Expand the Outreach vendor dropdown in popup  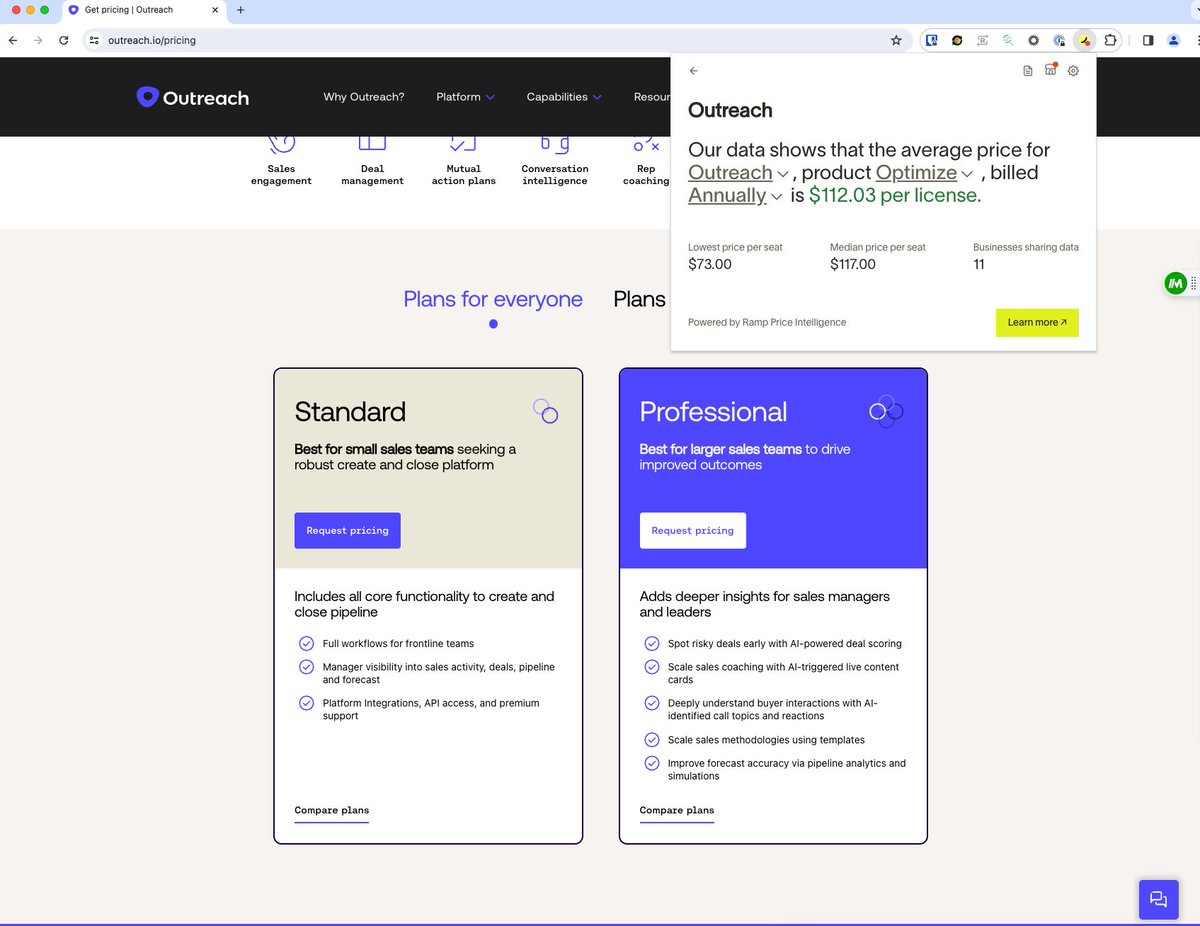point(739,172)
